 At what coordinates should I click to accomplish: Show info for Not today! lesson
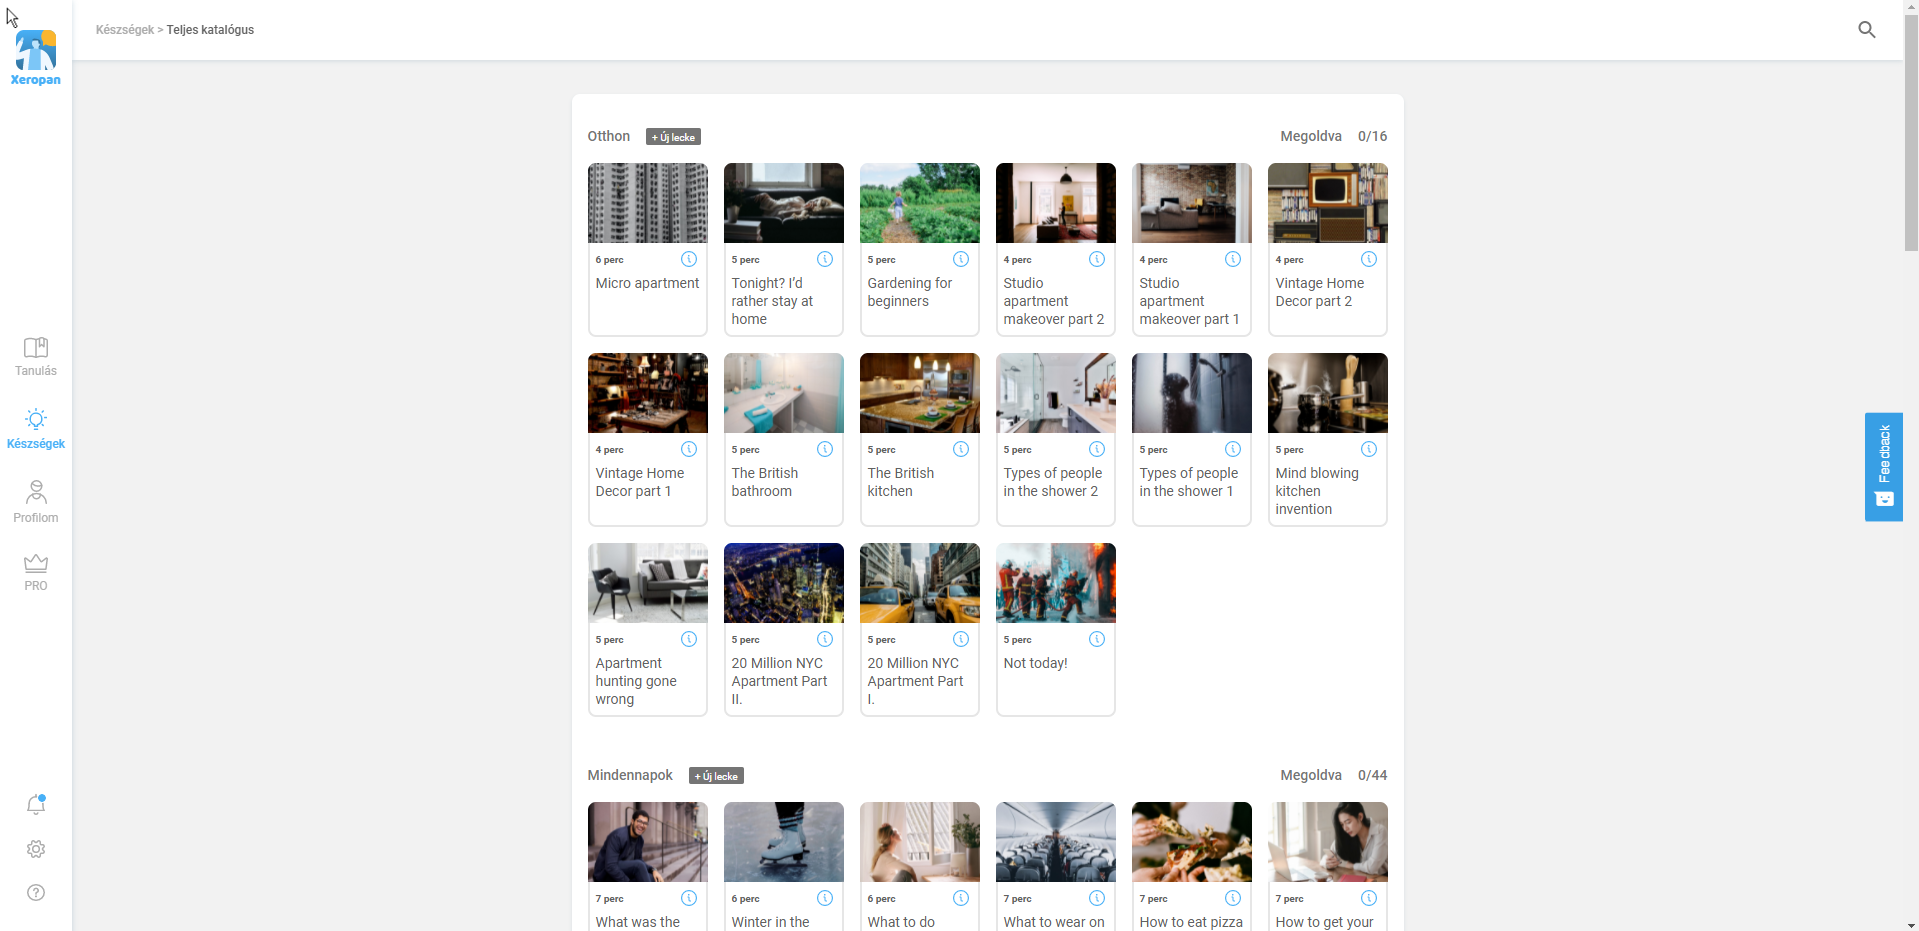pos(1097,639)
